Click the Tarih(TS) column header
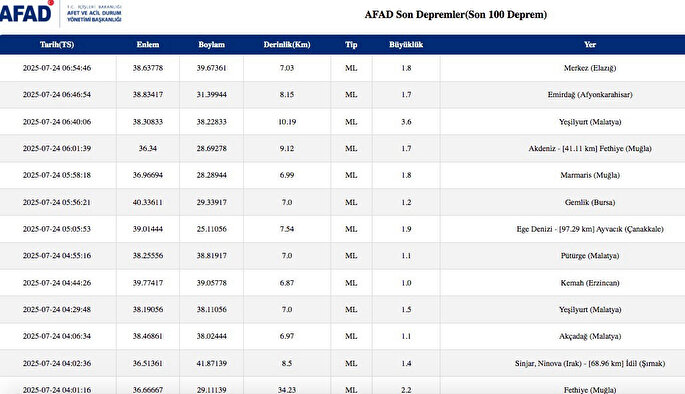The height and width of the screenshot is (394, 685). (57, 45)
